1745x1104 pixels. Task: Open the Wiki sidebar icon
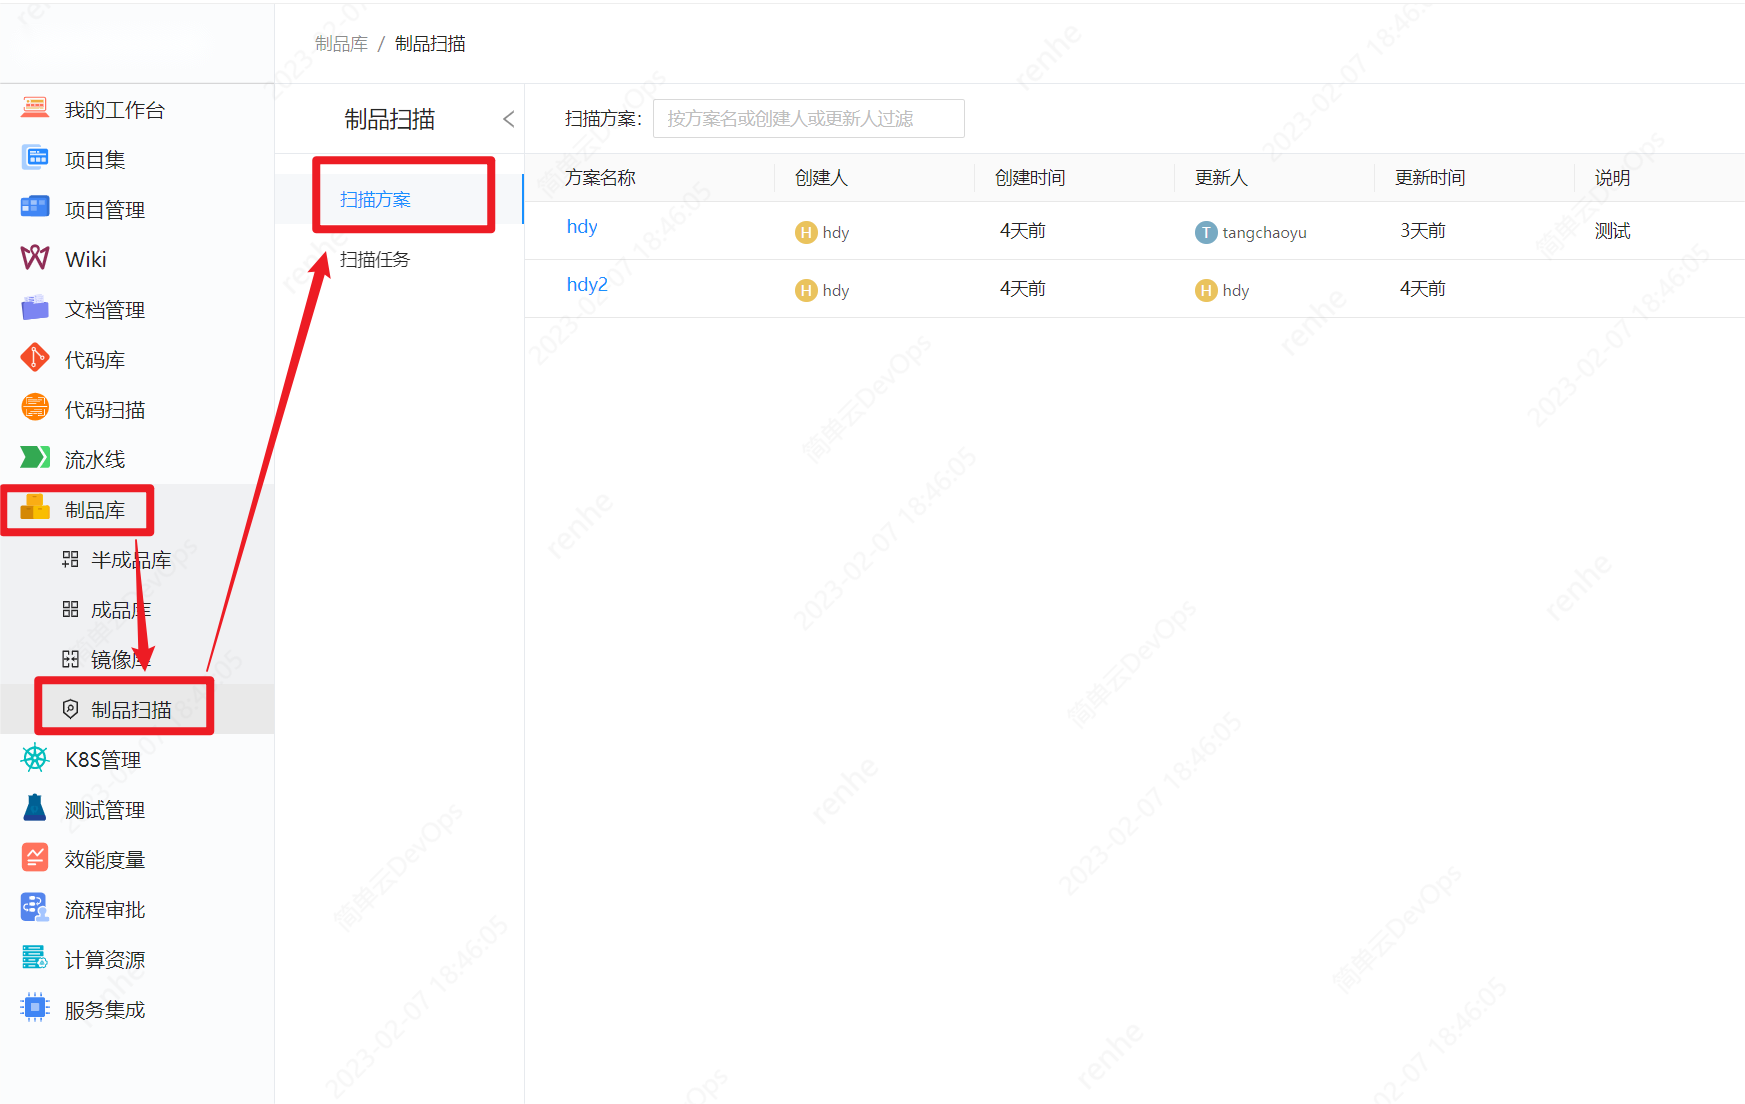tap(35, 258)
